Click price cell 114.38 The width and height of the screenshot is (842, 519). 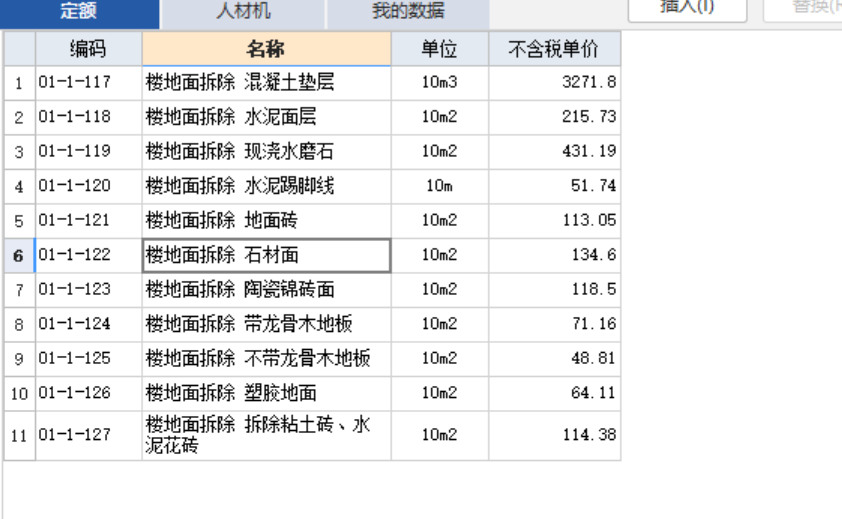point(555,435)
